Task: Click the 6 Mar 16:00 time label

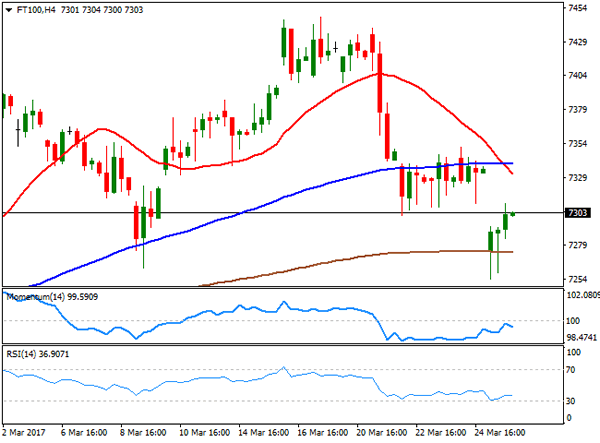Action: point(84,433)
